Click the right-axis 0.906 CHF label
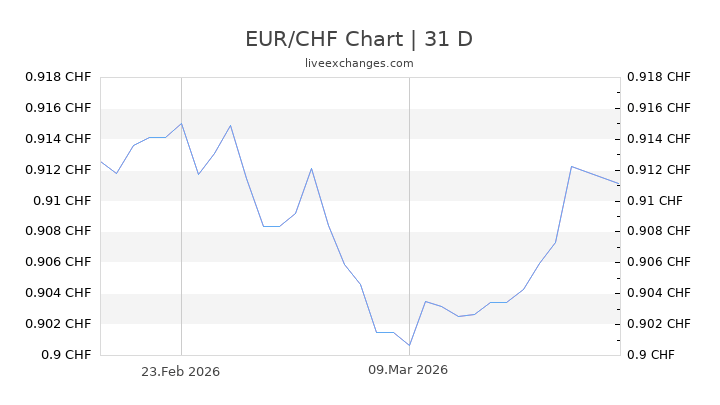This screenshot has width=720, height=405. pos(656,262)
